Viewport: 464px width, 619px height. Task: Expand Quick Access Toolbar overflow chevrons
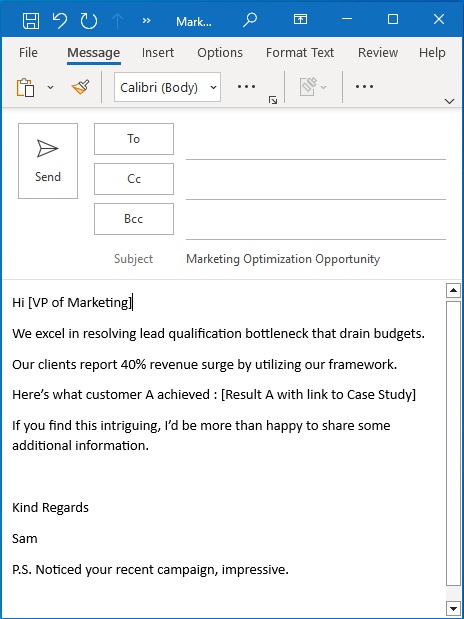pos(147,21)
